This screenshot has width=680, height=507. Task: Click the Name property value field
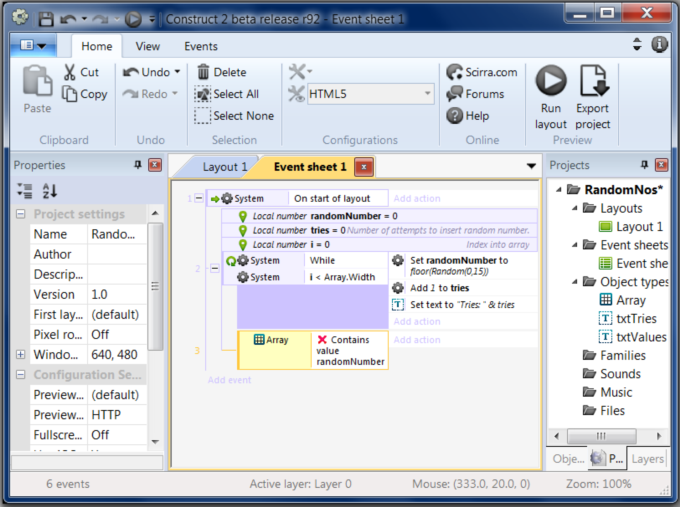click(117, 234)
